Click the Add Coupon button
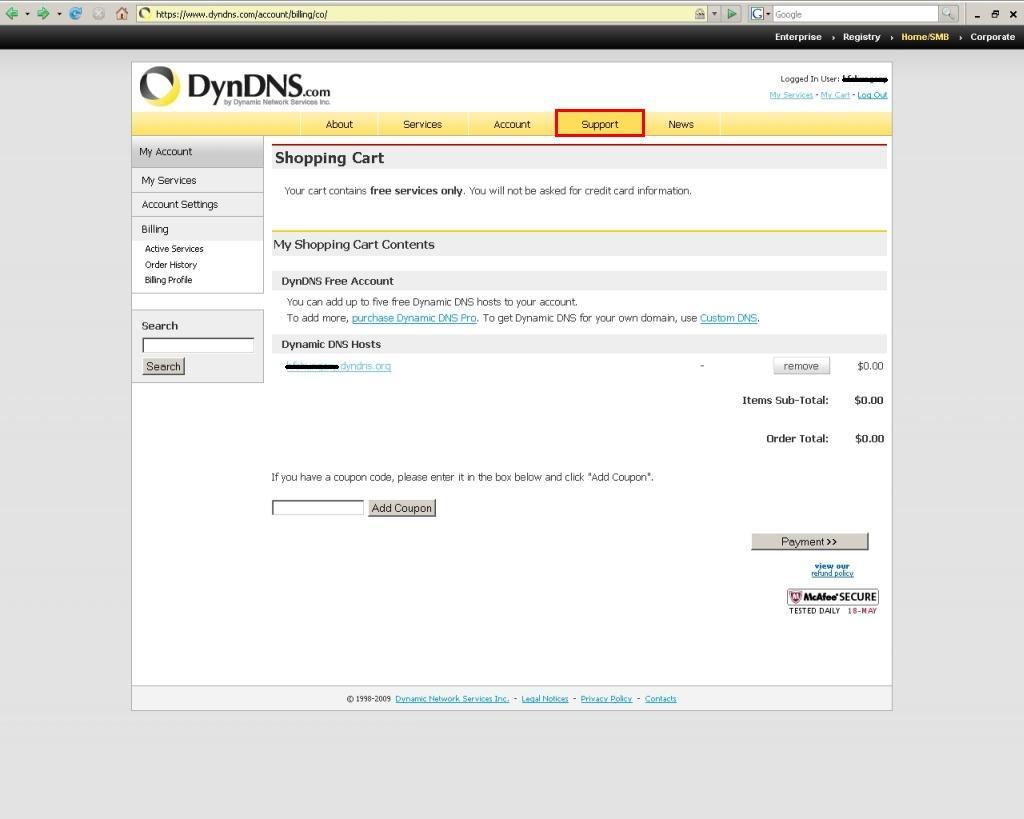 402,508
